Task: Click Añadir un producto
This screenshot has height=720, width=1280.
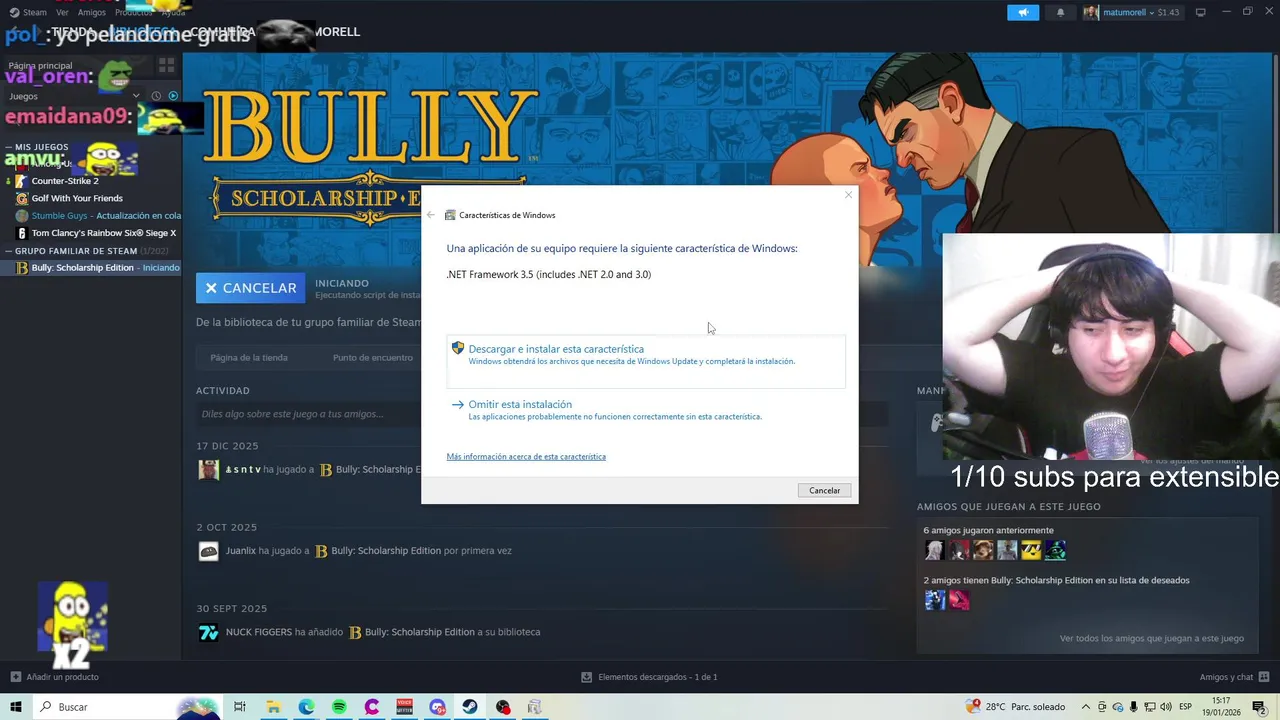Action: 55,677
